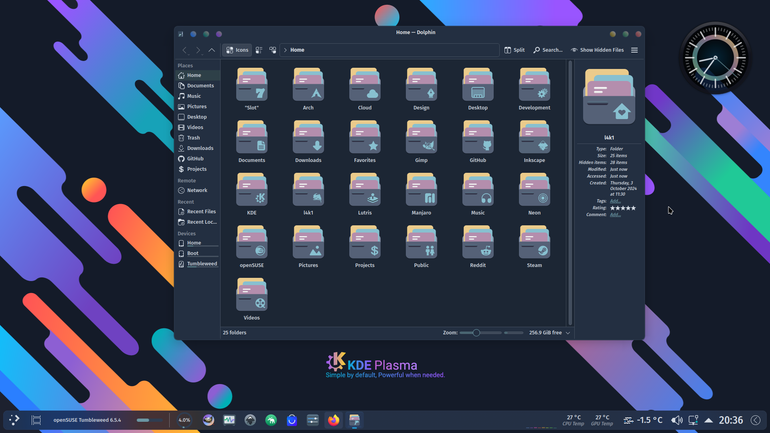
Task: Open Trash in Places sidebar
Action: click(x=198, y=138)
